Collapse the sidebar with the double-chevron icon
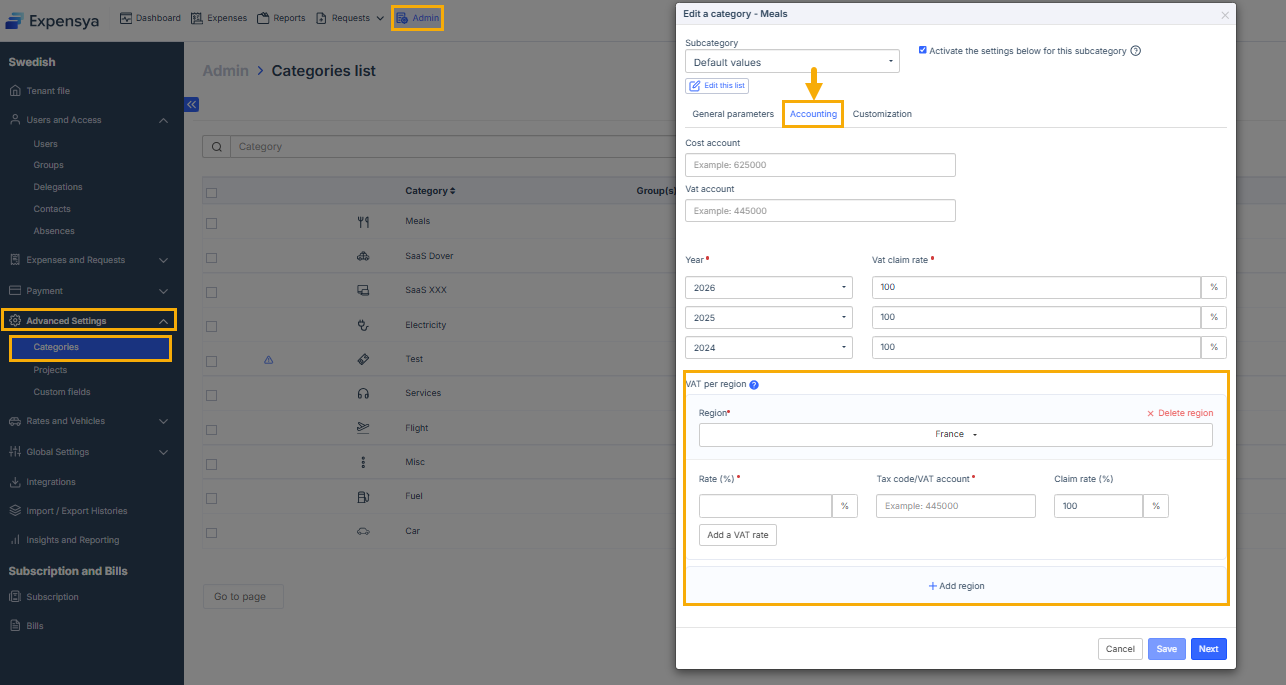The height and width of the screenshot is (685, 1286). click(192, 104)
